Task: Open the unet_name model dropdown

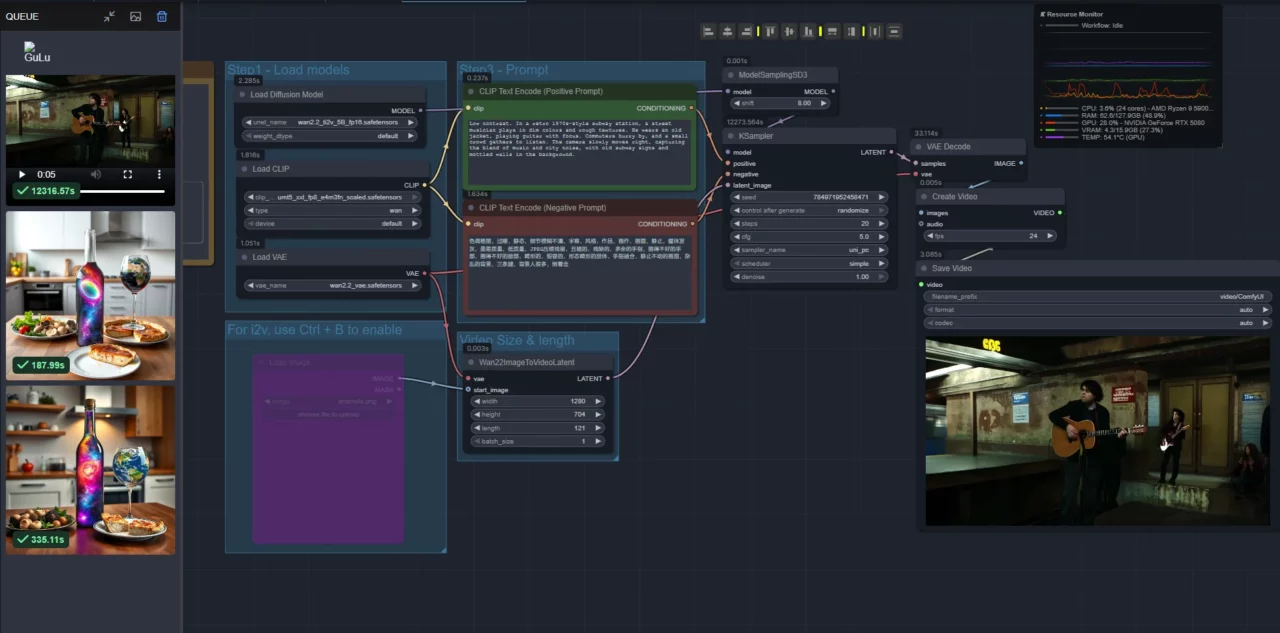Action: click(329, 122)
